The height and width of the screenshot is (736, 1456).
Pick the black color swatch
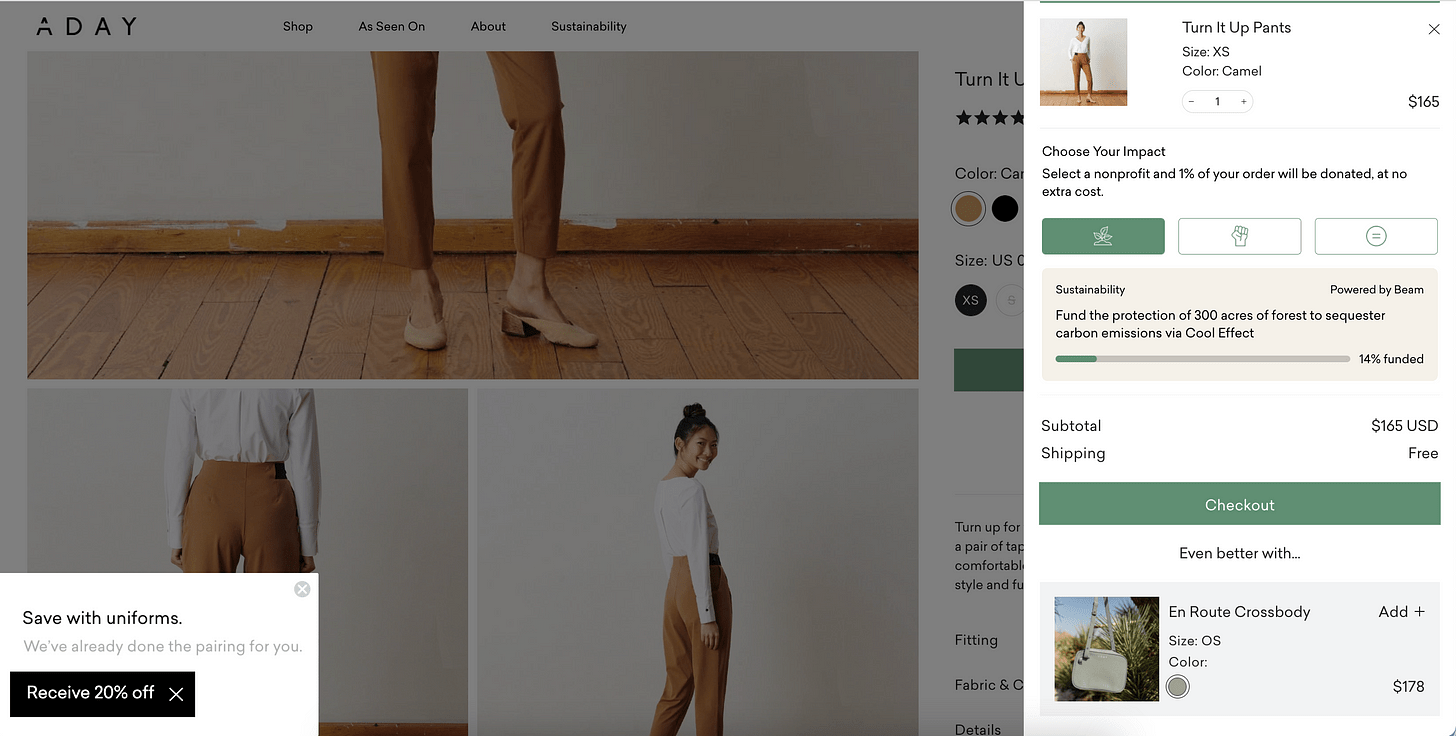pos(1004,208)
